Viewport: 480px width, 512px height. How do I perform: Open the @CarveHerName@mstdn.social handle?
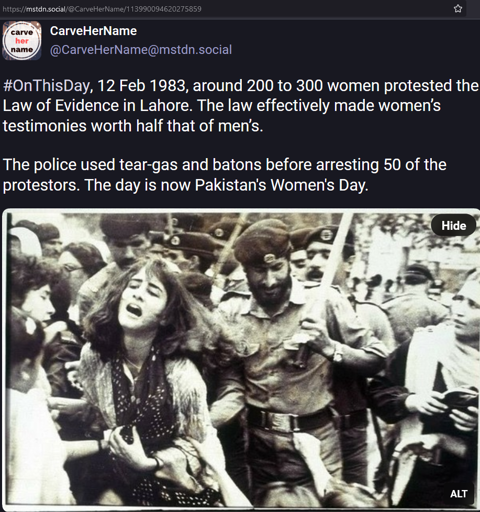(141, 50)
